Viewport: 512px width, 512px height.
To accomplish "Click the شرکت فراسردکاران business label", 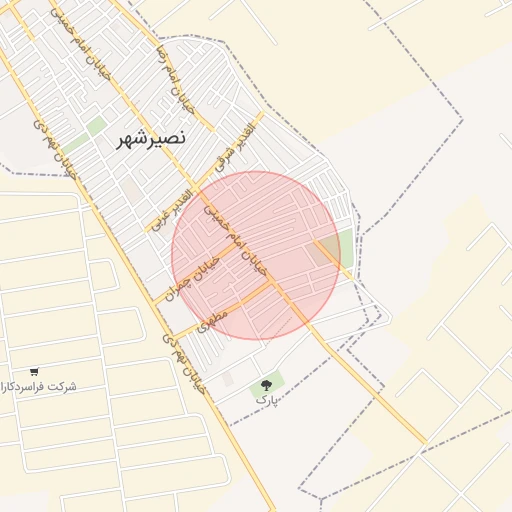I will [38, 387].
